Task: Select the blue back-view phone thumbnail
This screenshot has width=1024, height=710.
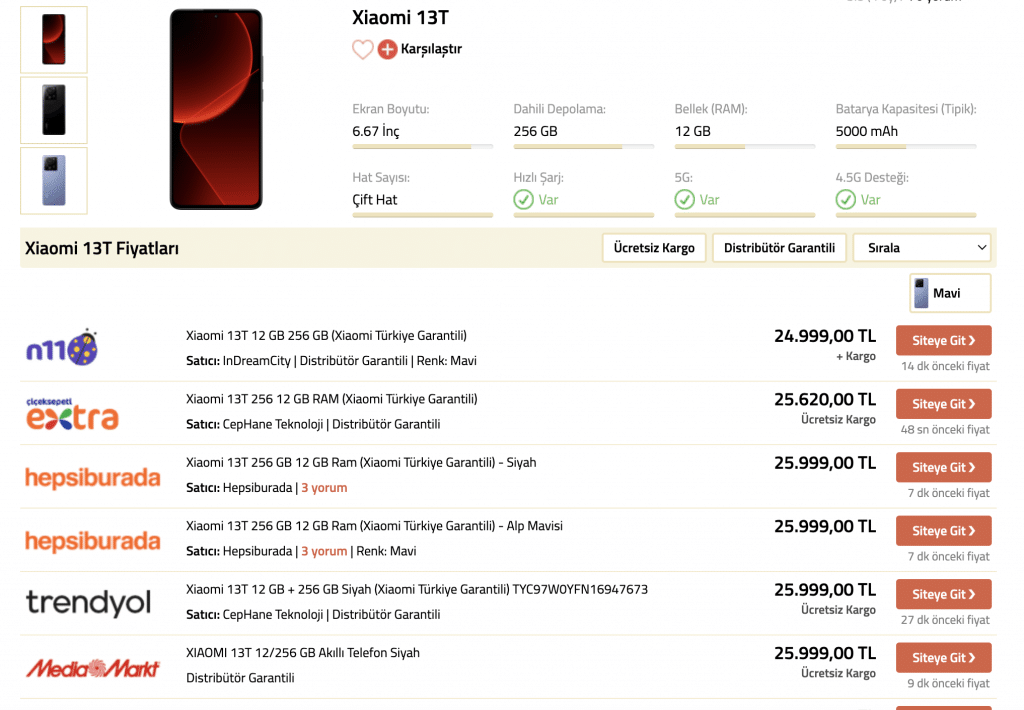Action: click(54, 181)
